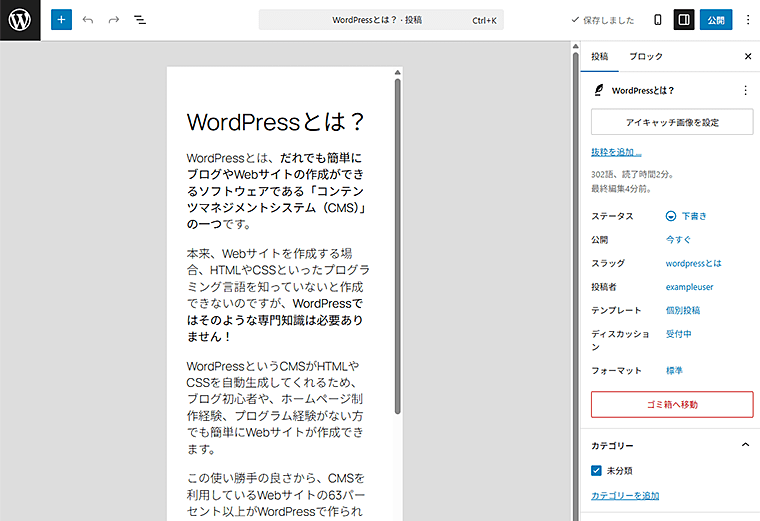Image resolution: width=760 pixels, height=521 pixels.
Task: Redo the last undone change
Action: [114, 20]
